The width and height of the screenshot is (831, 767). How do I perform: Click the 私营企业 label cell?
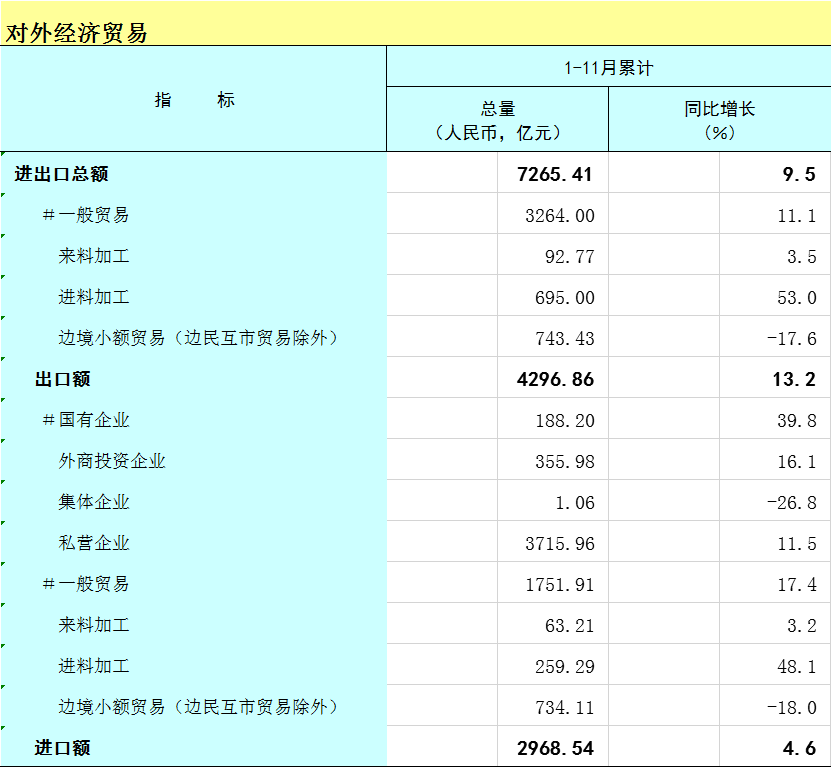tap(94, 543)
